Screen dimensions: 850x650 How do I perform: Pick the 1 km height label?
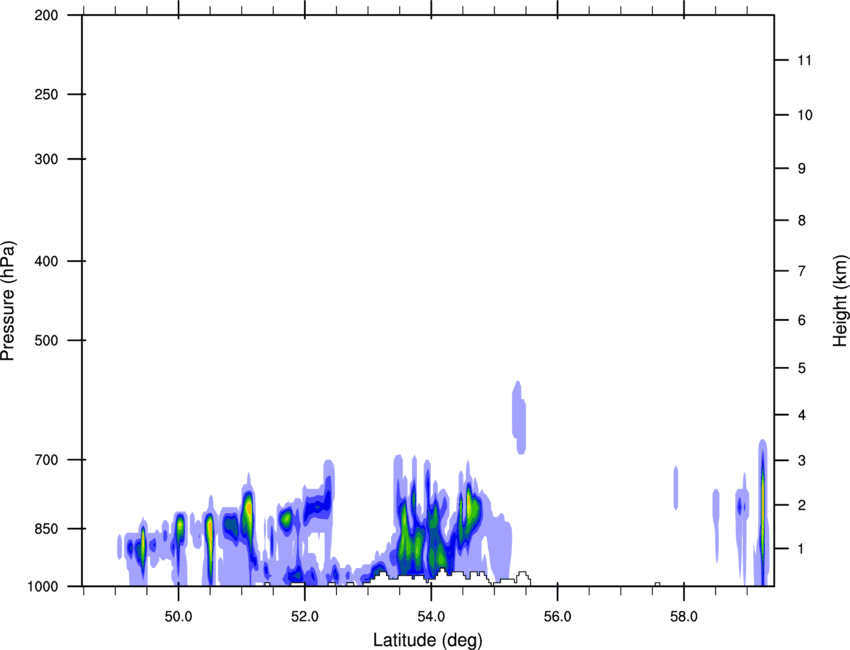801,549
